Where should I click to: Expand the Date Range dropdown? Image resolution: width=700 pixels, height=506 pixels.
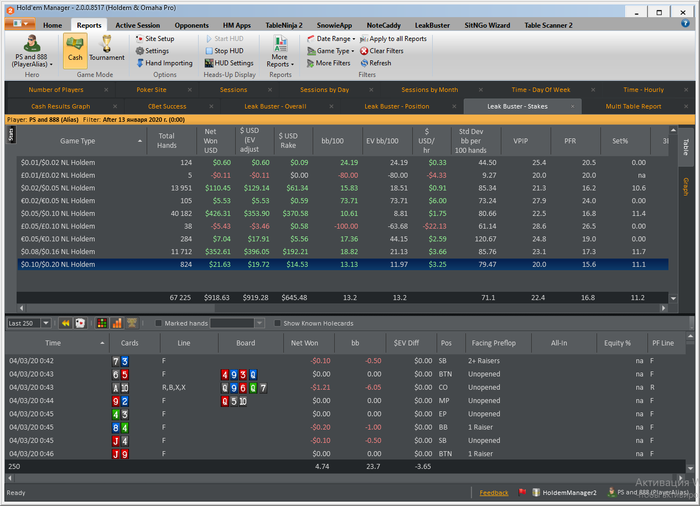[x=331, y=39]
